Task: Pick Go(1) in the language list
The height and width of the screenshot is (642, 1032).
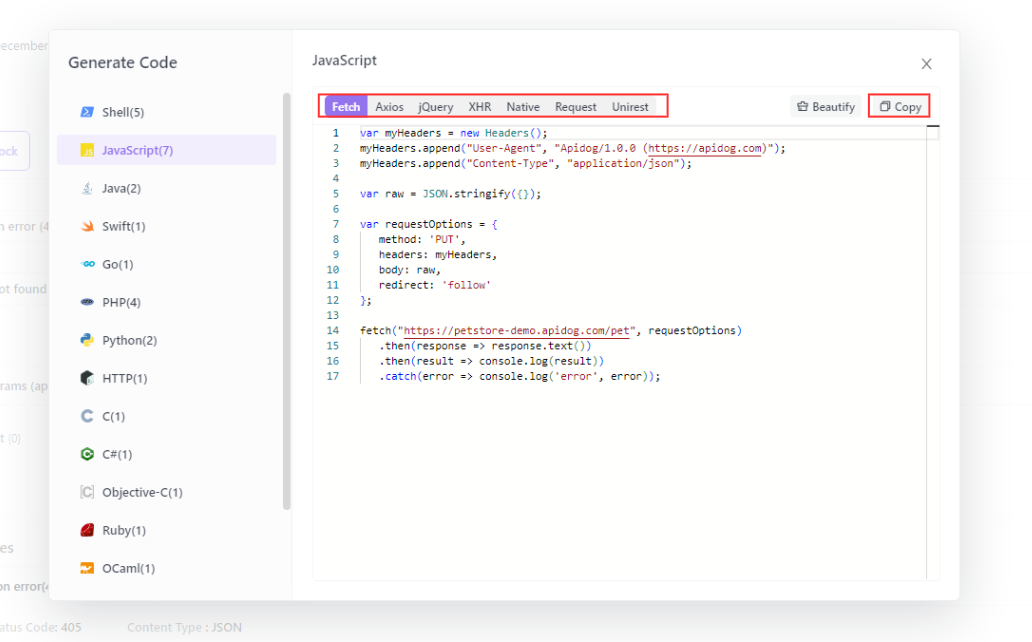Action: pos(167,264)
